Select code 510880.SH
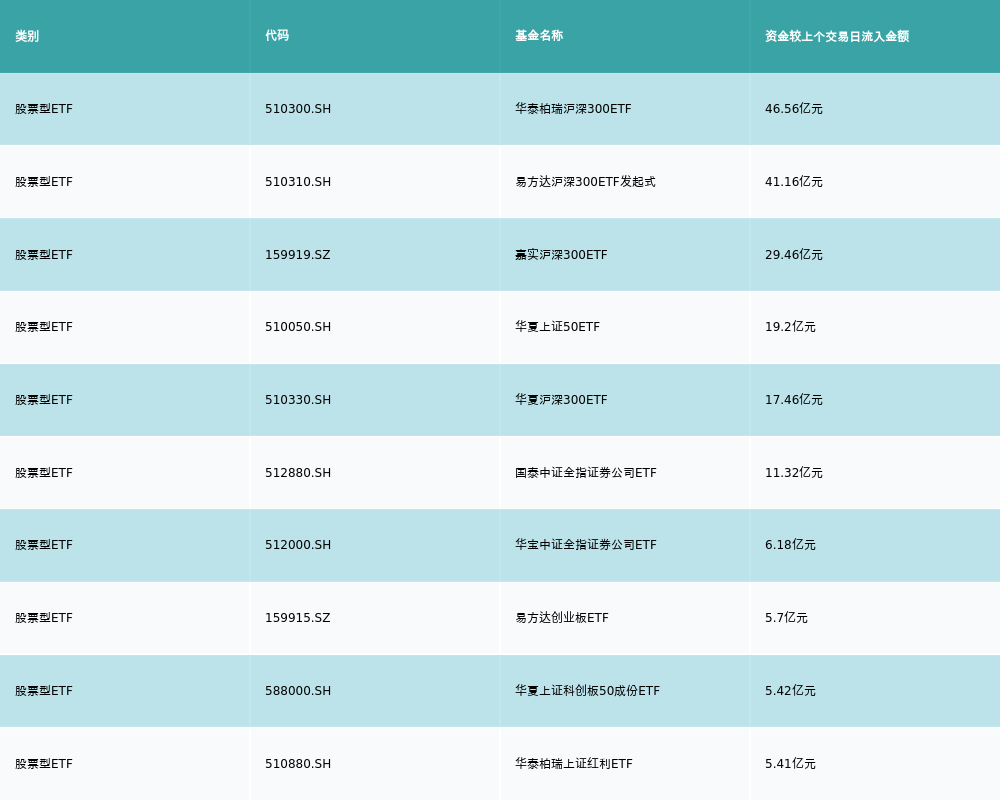This screenshot has width=1000, height=800. [298, 764]
